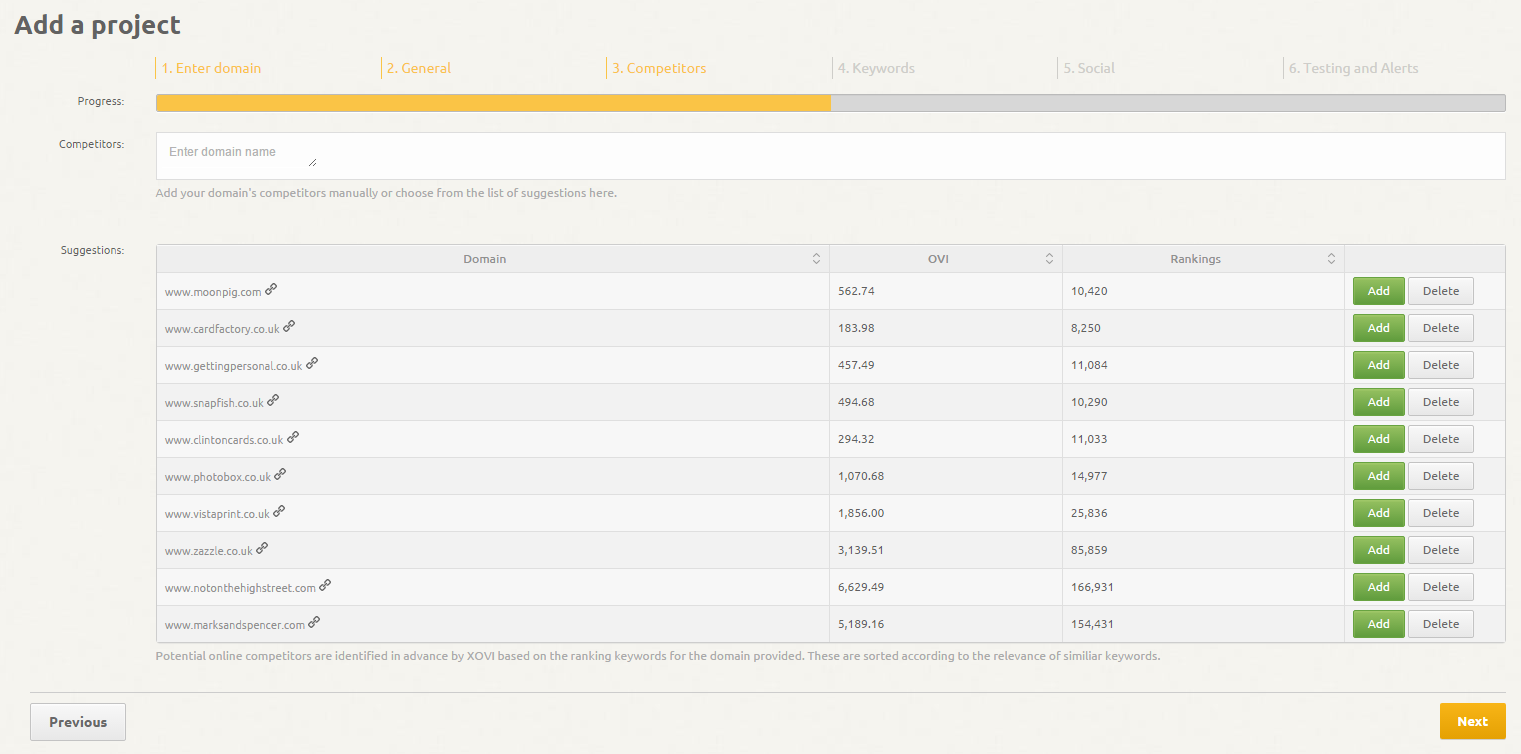Add www.snapfish.co.uk as competitor
Image resolution: width=1521 pixels, height=754 pixels.
pyautogui.click(x=1379, y=402)
